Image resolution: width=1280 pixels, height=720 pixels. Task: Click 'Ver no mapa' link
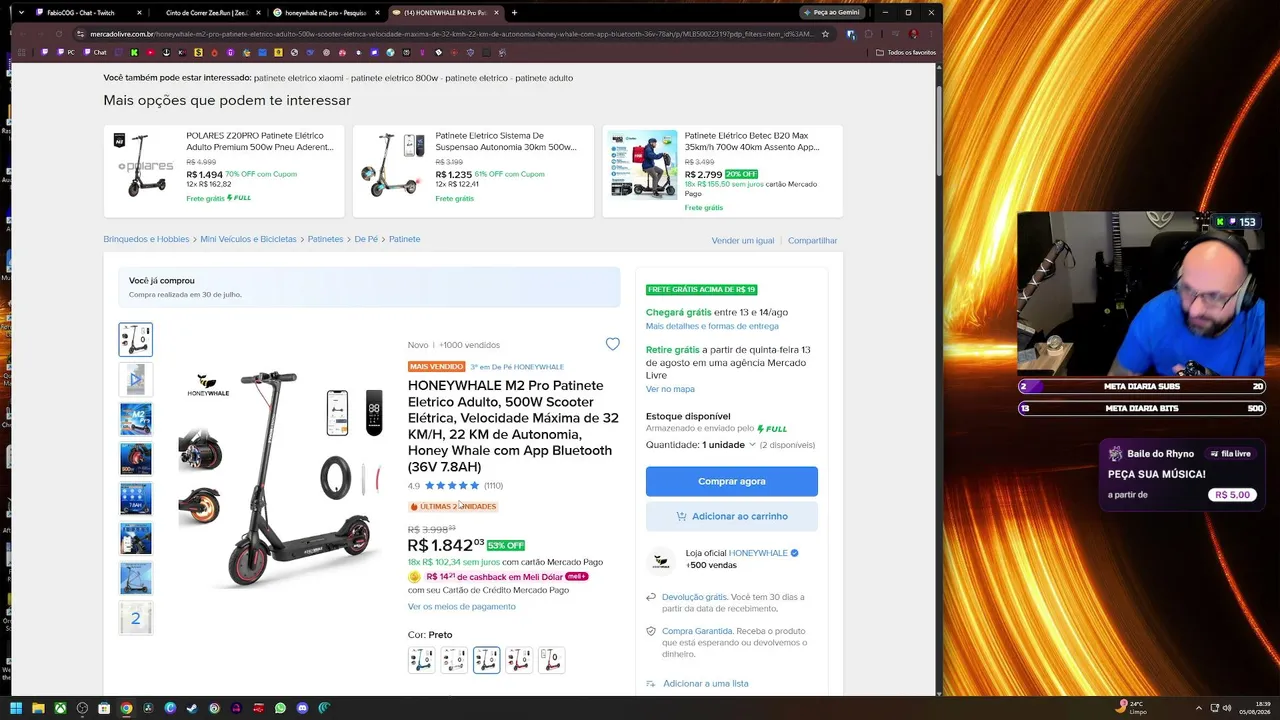click(x=670, y=389)
